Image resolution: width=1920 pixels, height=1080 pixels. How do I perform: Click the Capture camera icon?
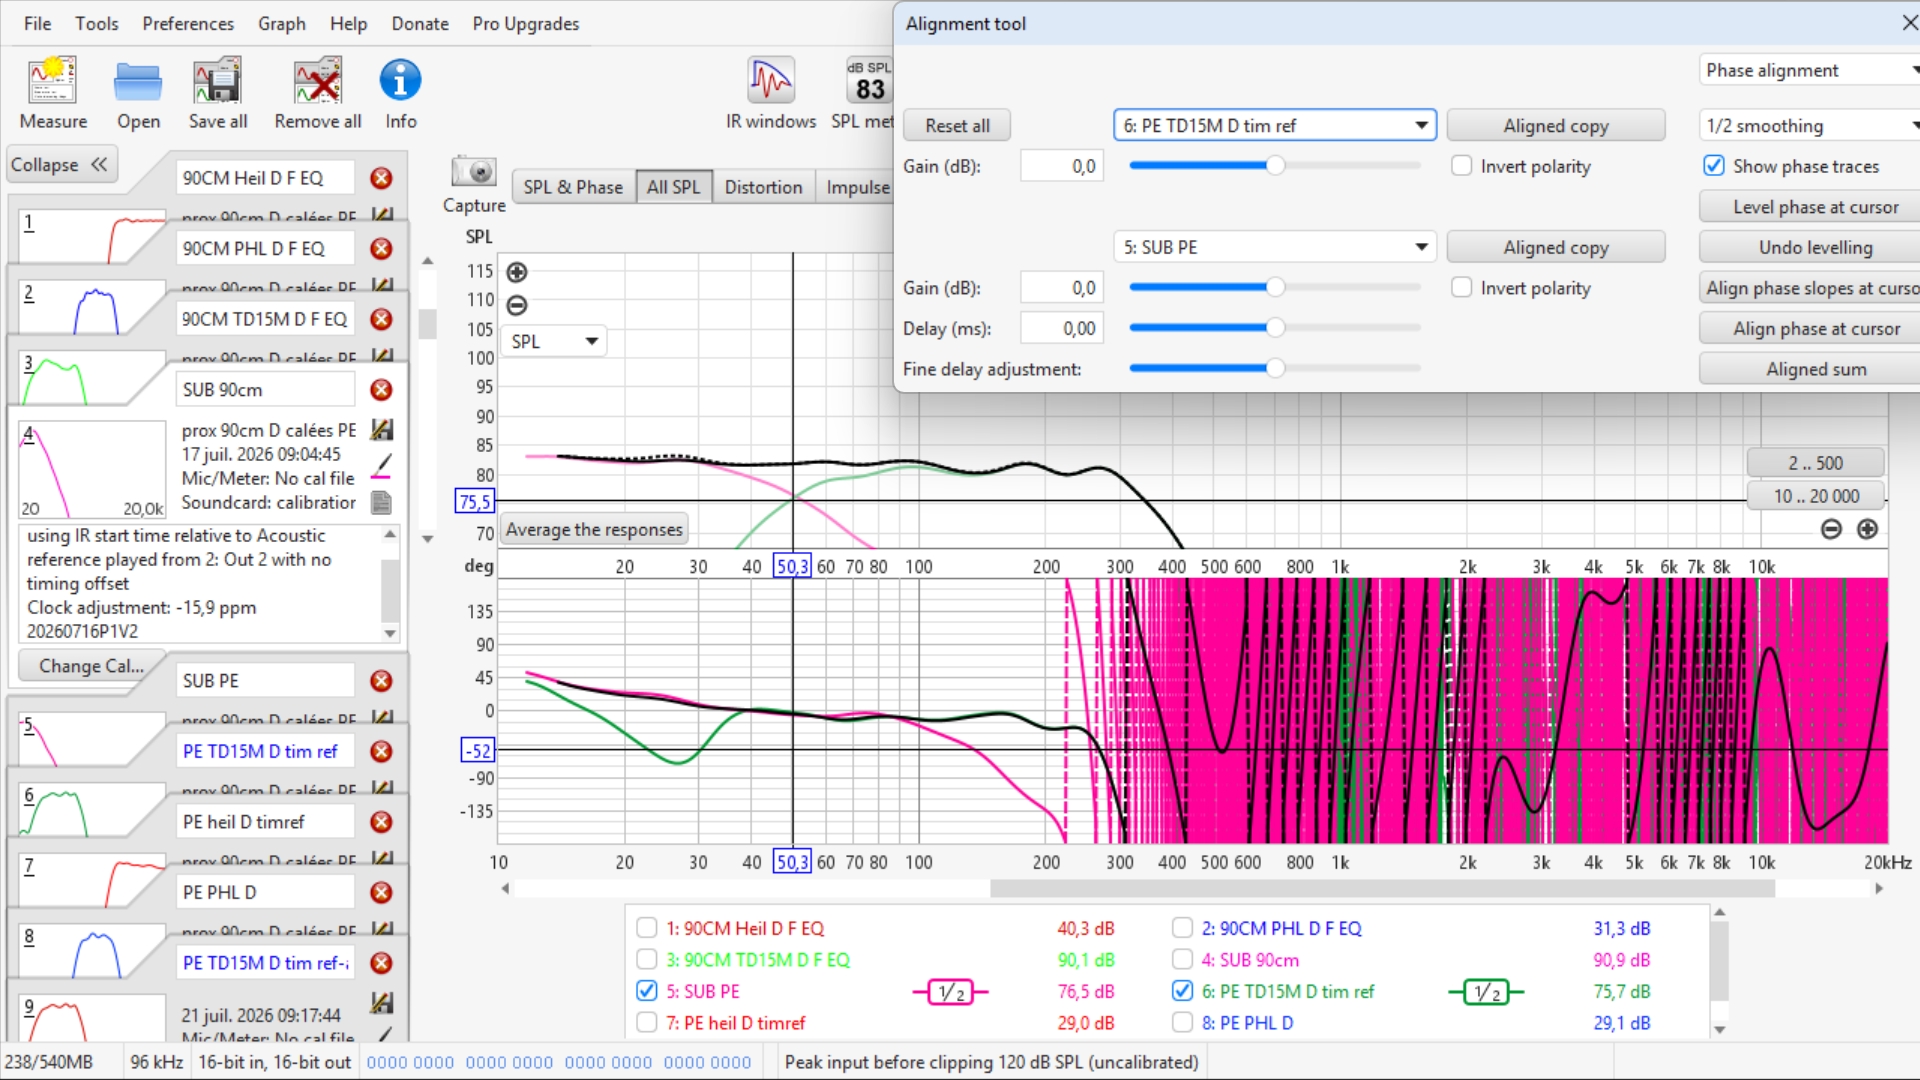tap(474, 172)
